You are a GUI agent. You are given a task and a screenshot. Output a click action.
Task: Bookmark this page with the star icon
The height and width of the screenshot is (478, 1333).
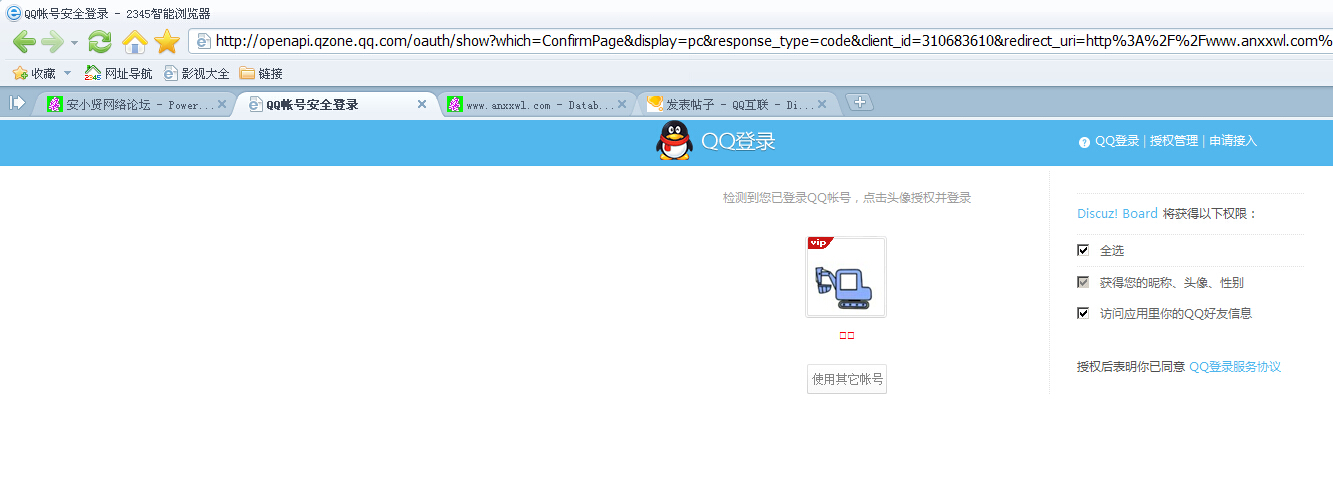click(x=167, y=41)
